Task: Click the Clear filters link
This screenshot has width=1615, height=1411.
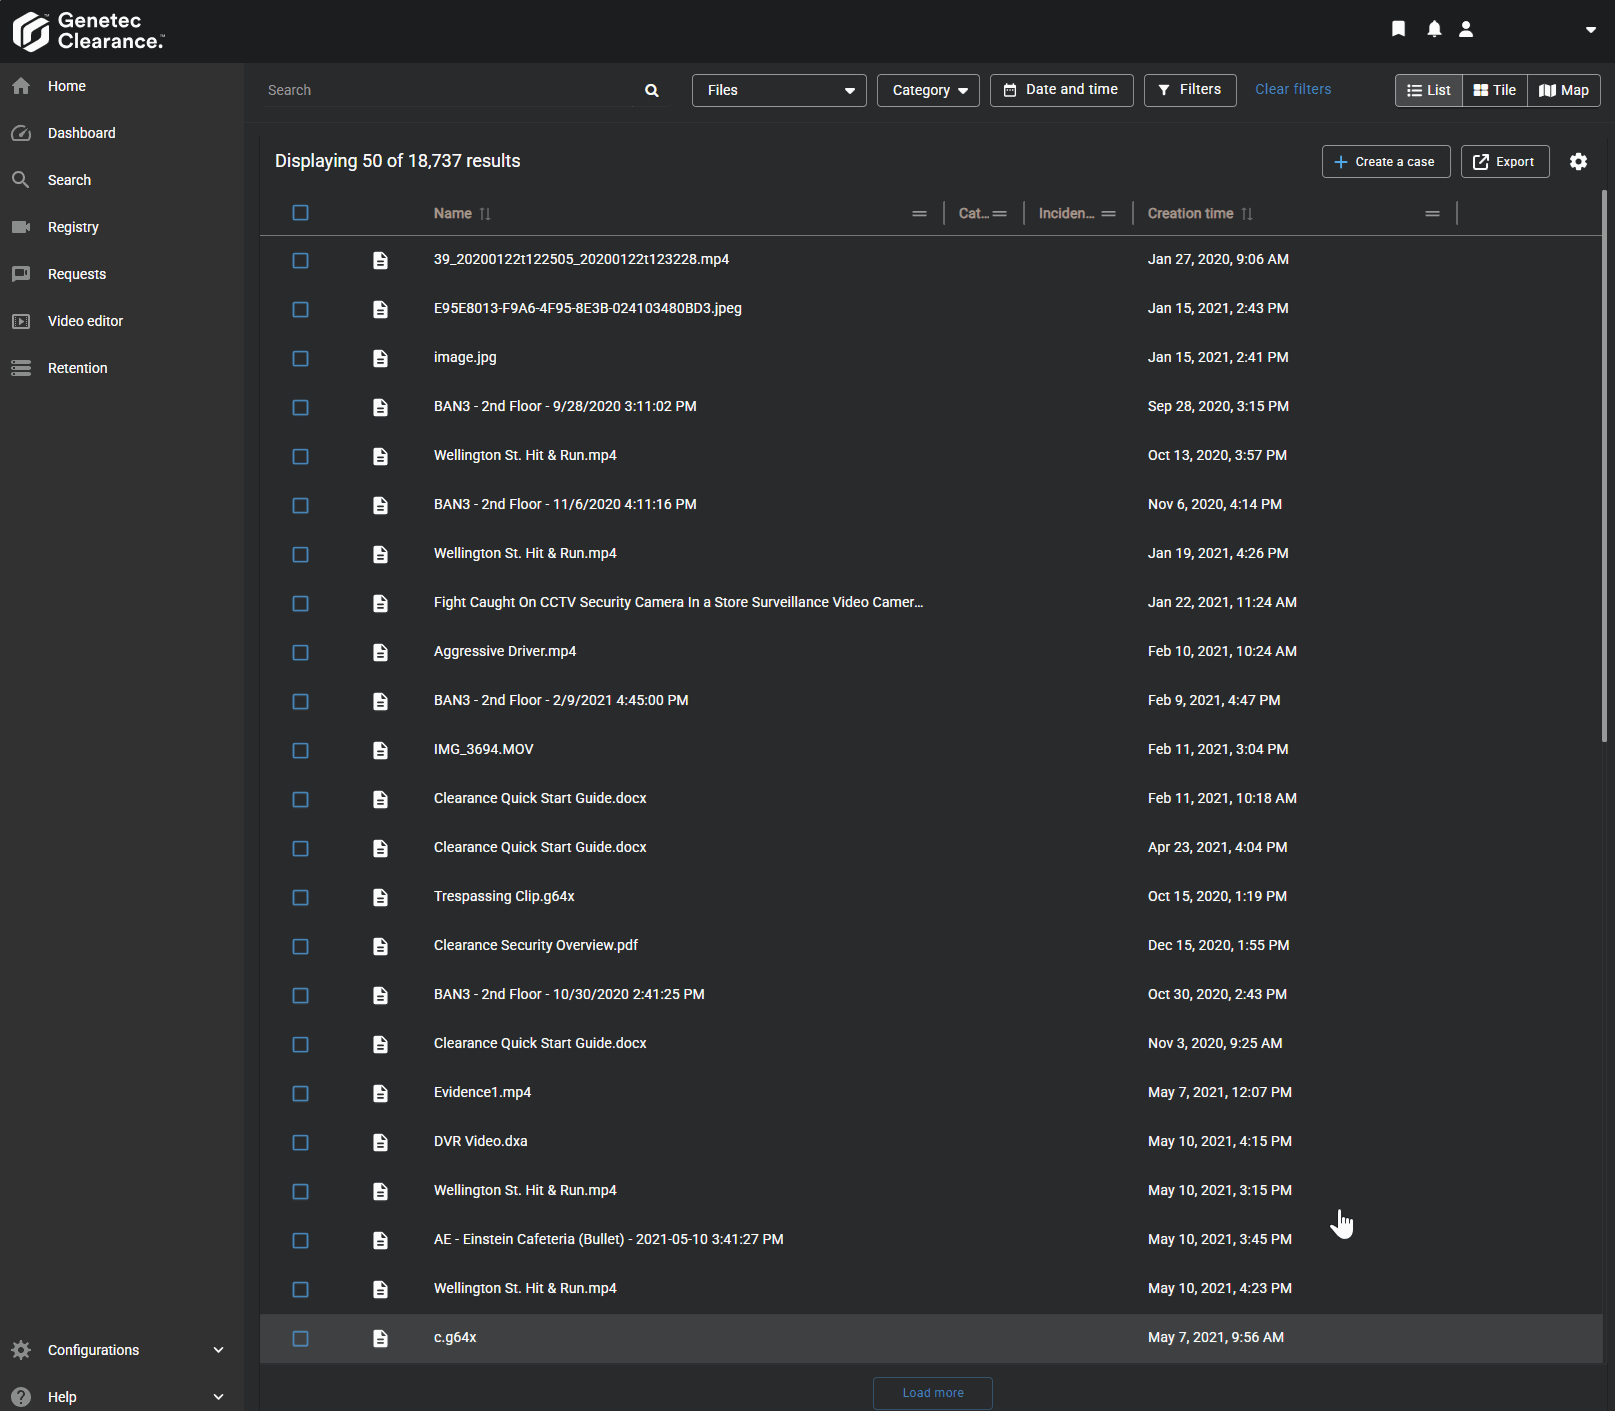Action: click(1293, 89)
